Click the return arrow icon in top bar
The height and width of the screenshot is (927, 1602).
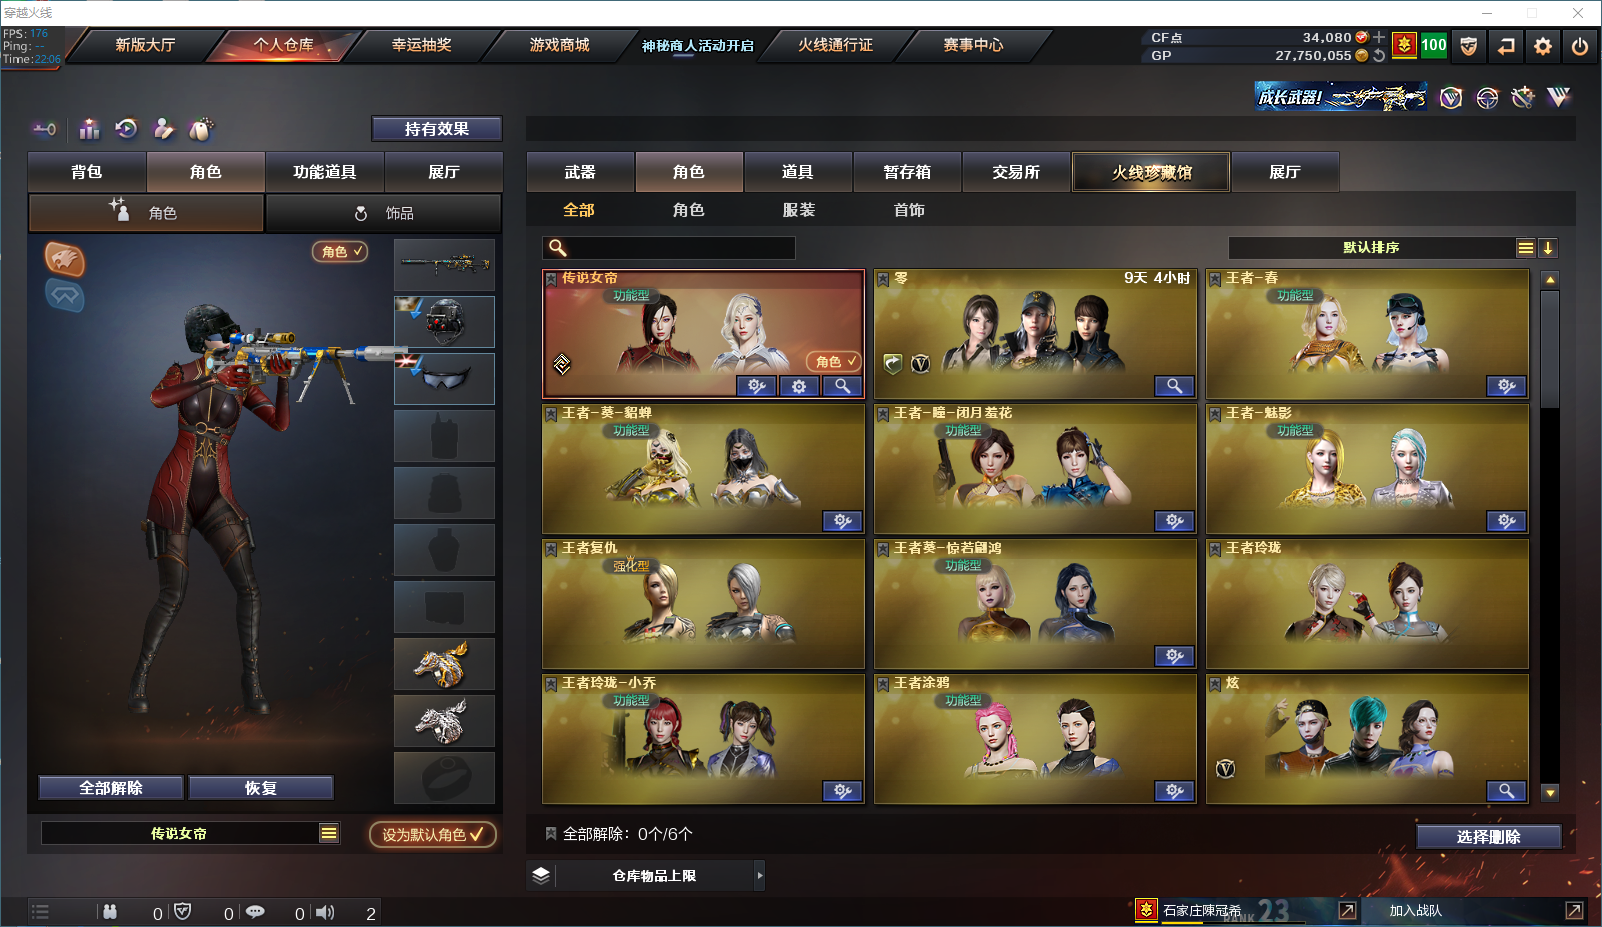(x=1506, y=46)
